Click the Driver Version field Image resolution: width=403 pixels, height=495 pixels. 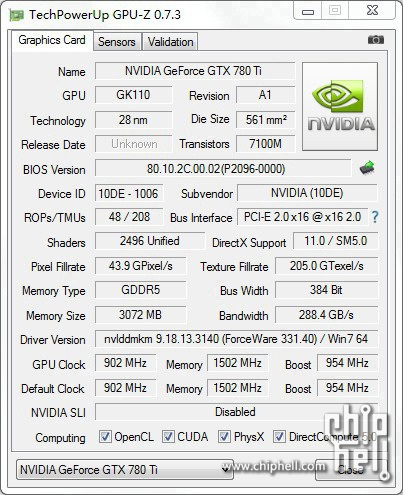pos(236,339)
